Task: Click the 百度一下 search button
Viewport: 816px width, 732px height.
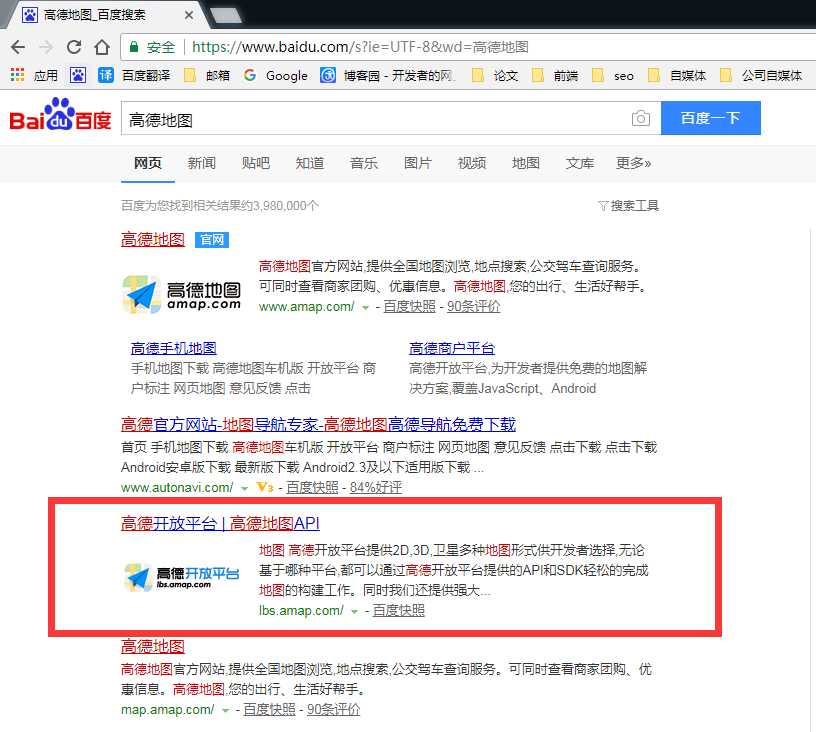Action: (x=711, y=118)
